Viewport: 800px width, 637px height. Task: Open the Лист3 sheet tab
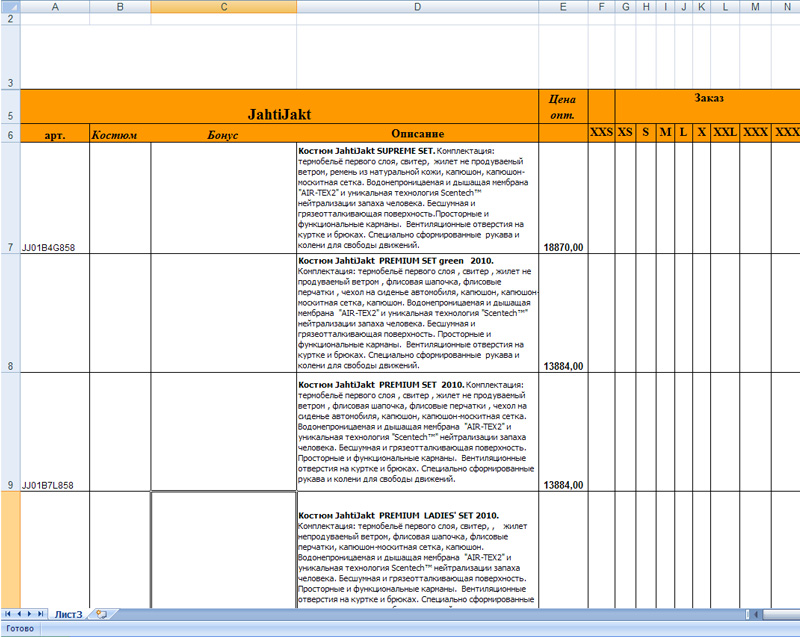68,614
